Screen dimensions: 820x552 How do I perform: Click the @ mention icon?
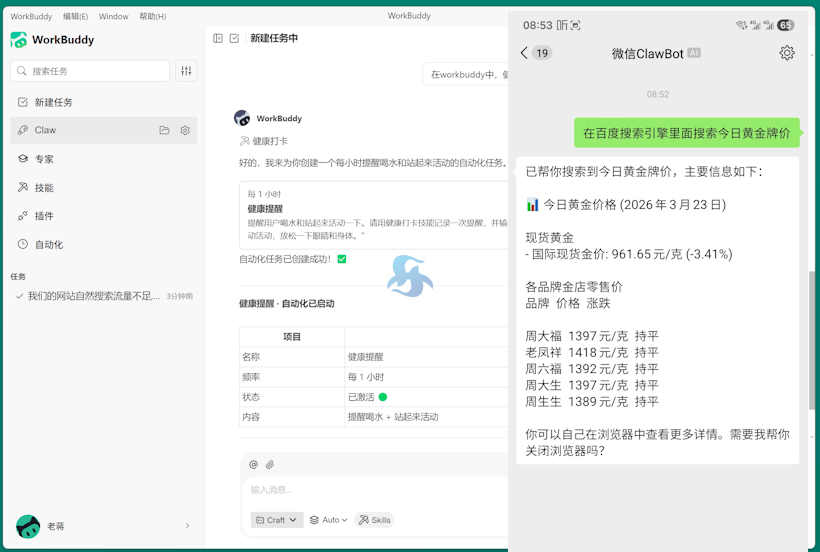(x=254, y=464)
